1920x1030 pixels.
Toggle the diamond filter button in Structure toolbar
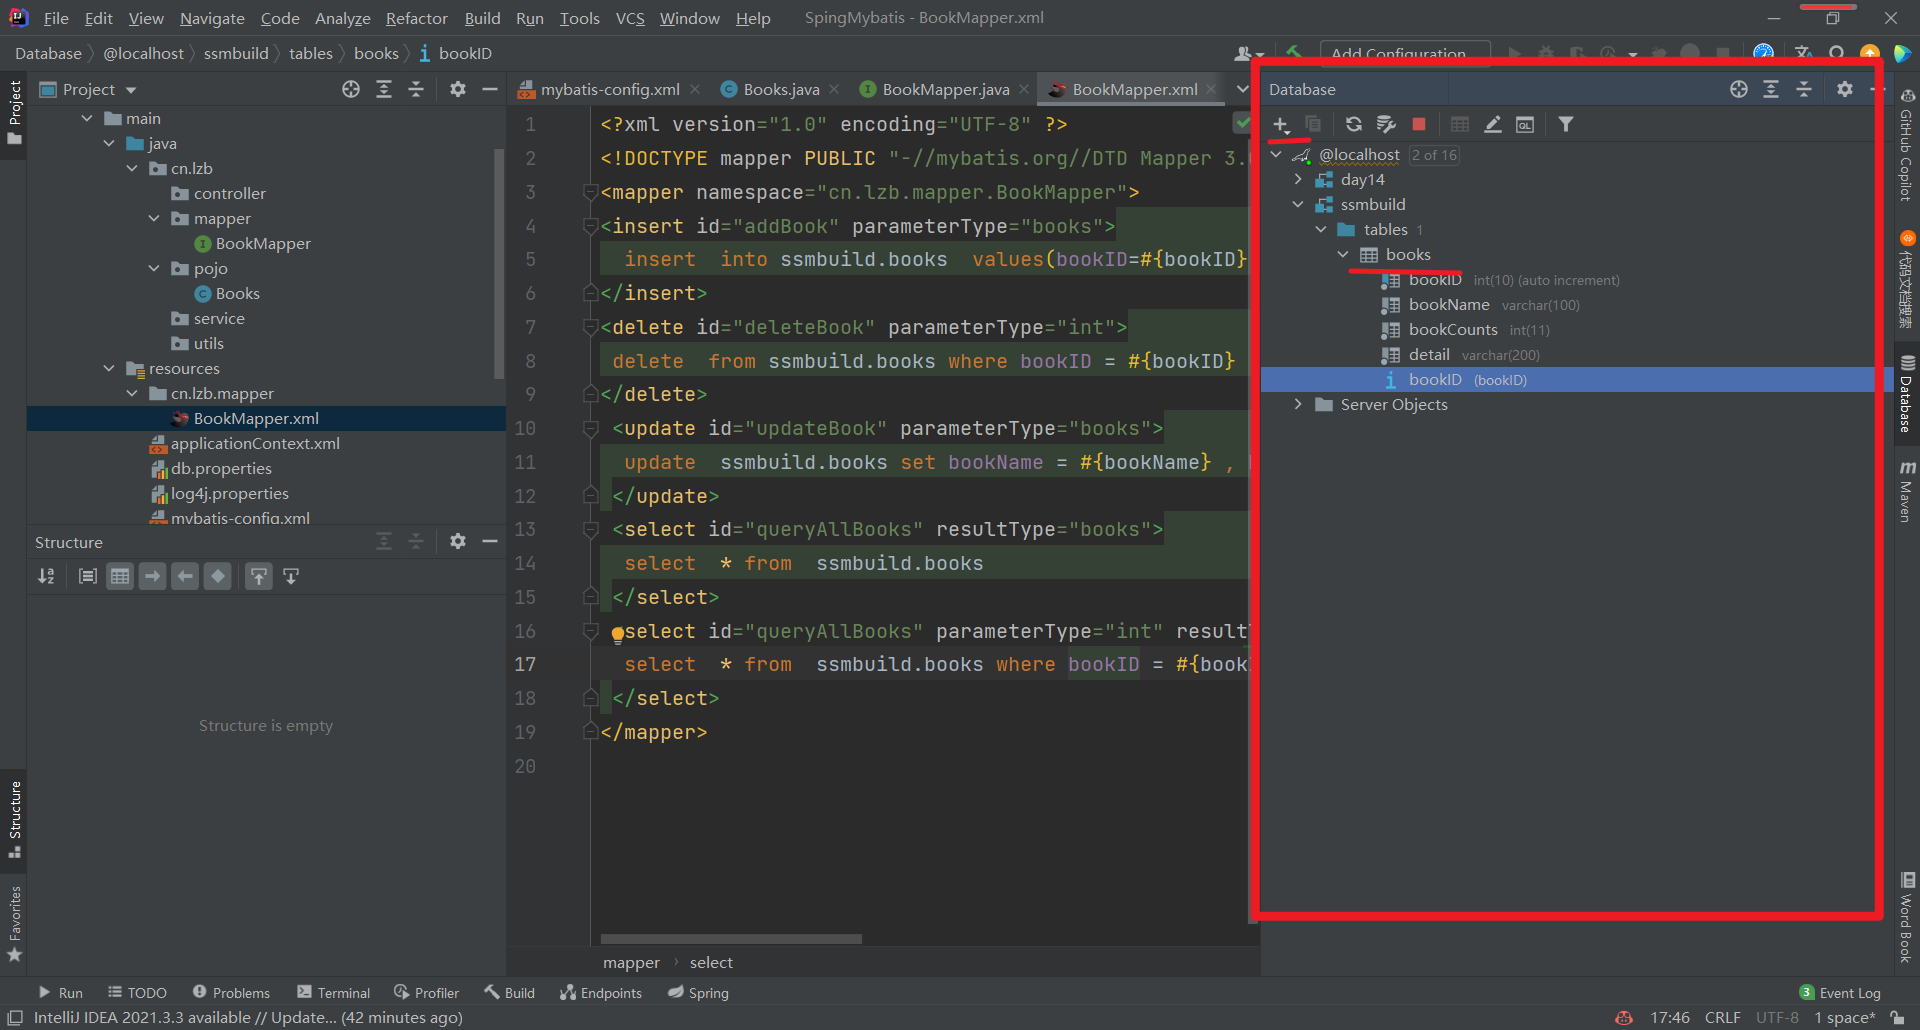218,576
